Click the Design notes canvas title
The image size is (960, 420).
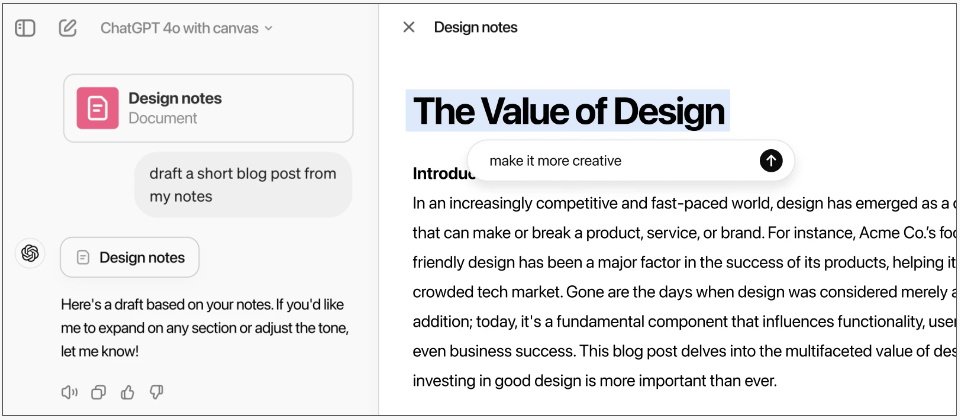[x=476, y=28]
